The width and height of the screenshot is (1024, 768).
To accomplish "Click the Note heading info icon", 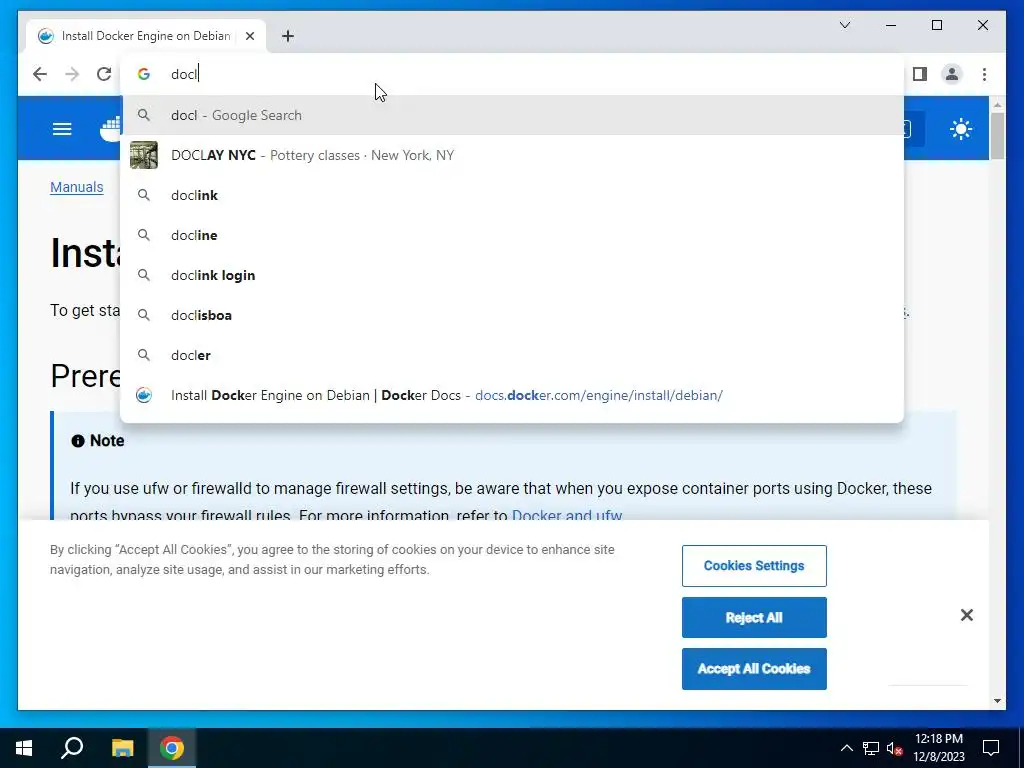I will [78, 441].
